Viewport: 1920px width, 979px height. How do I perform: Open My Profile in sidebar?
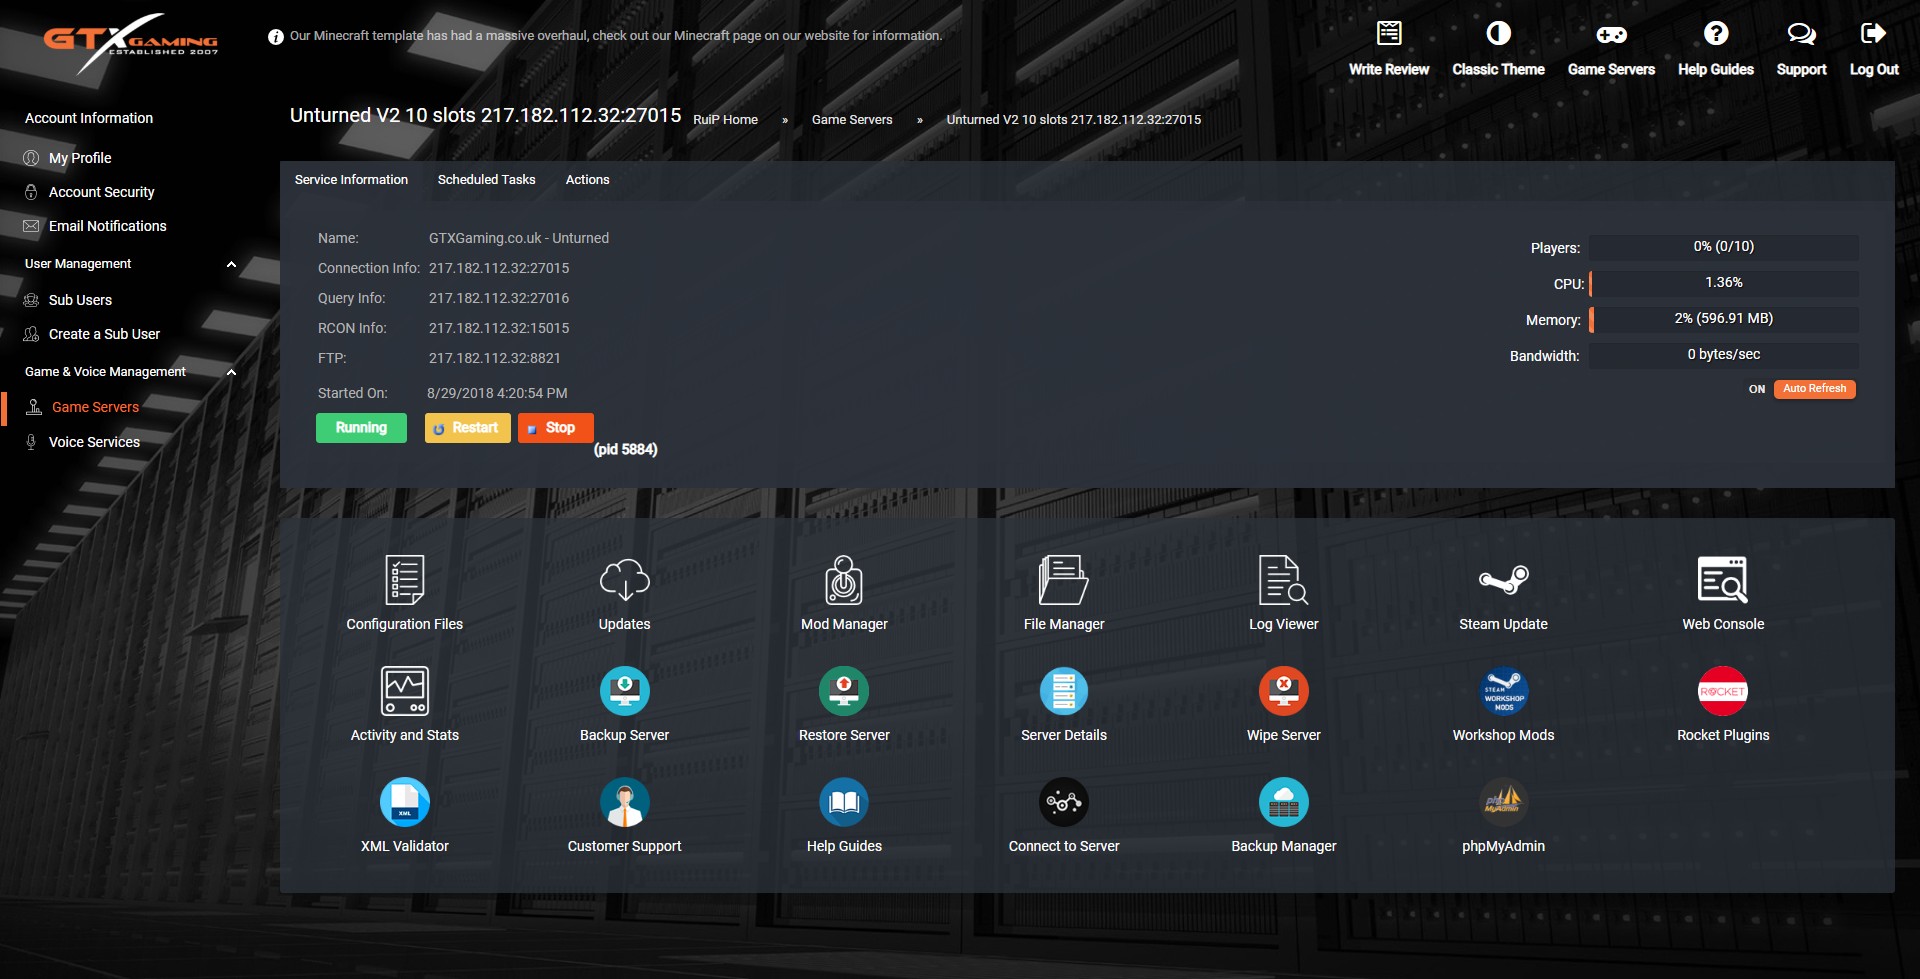[x=80, y=158]
